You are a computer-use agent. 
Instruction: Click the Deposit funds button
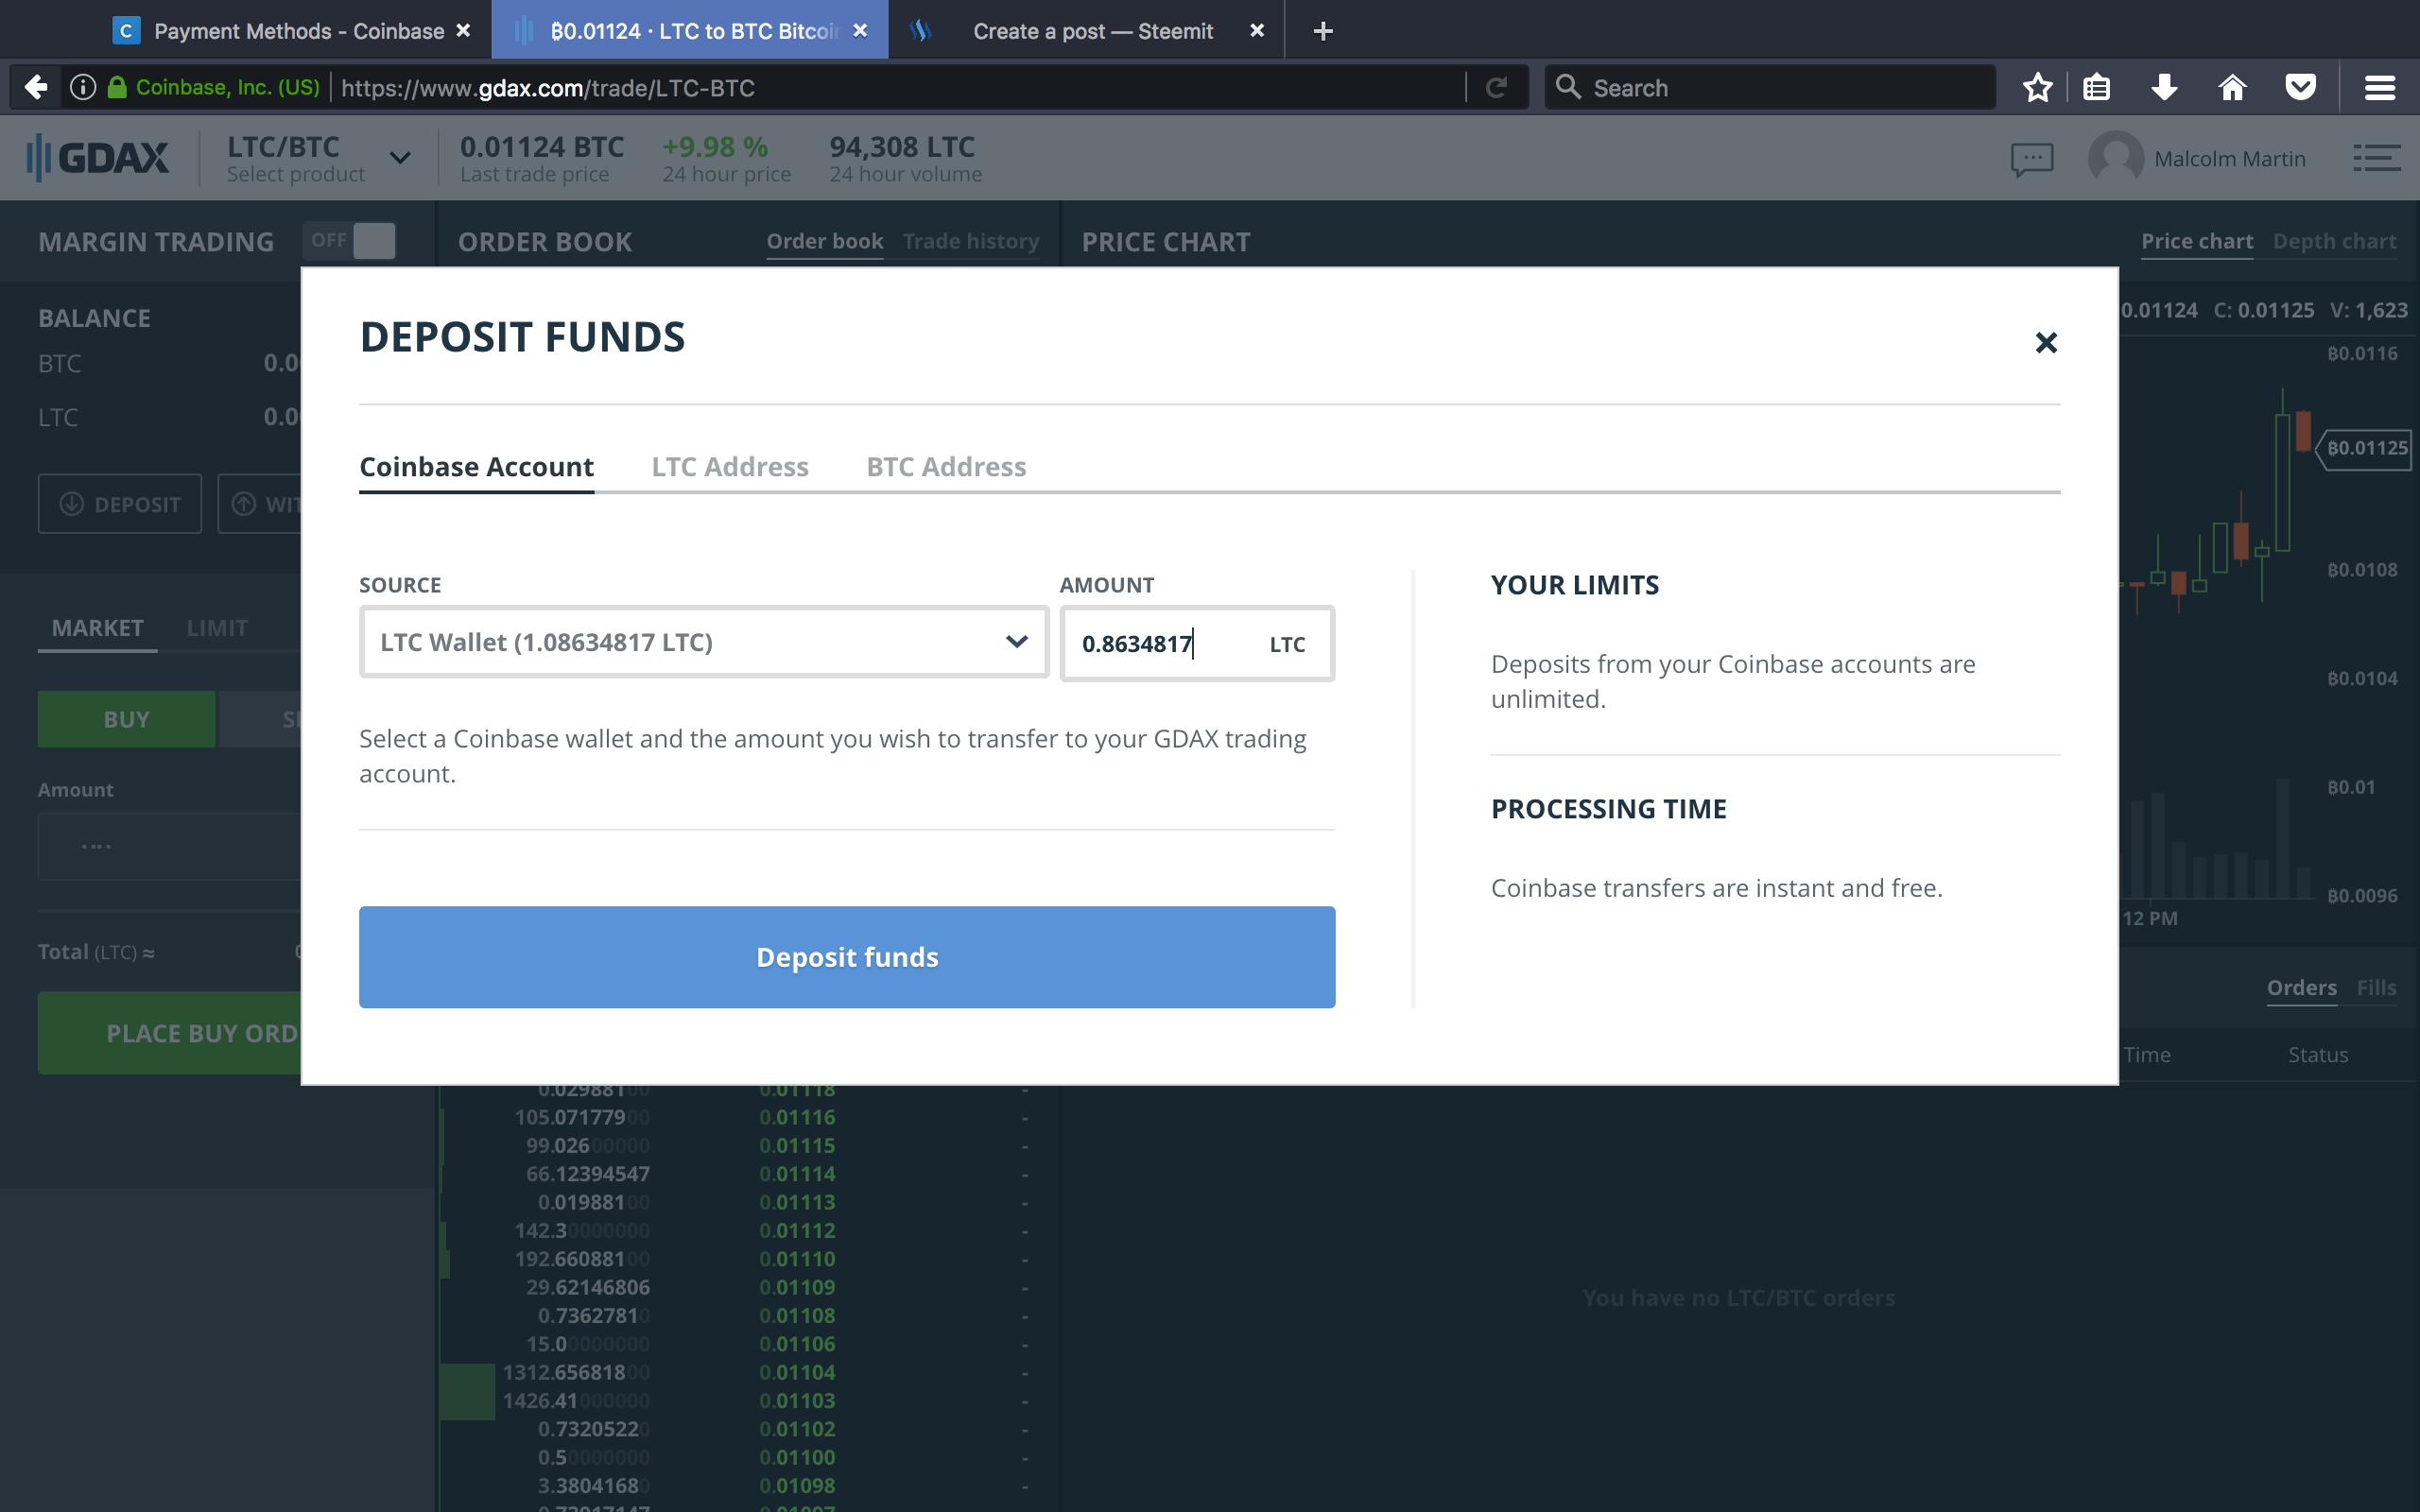click(847, 957)
